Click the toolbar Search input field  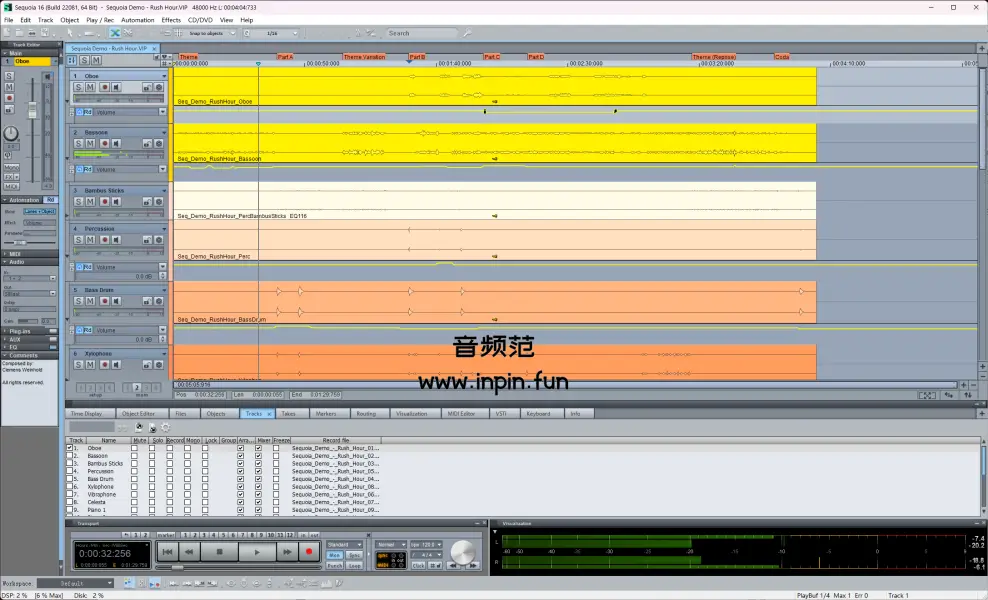click(422, 33)
